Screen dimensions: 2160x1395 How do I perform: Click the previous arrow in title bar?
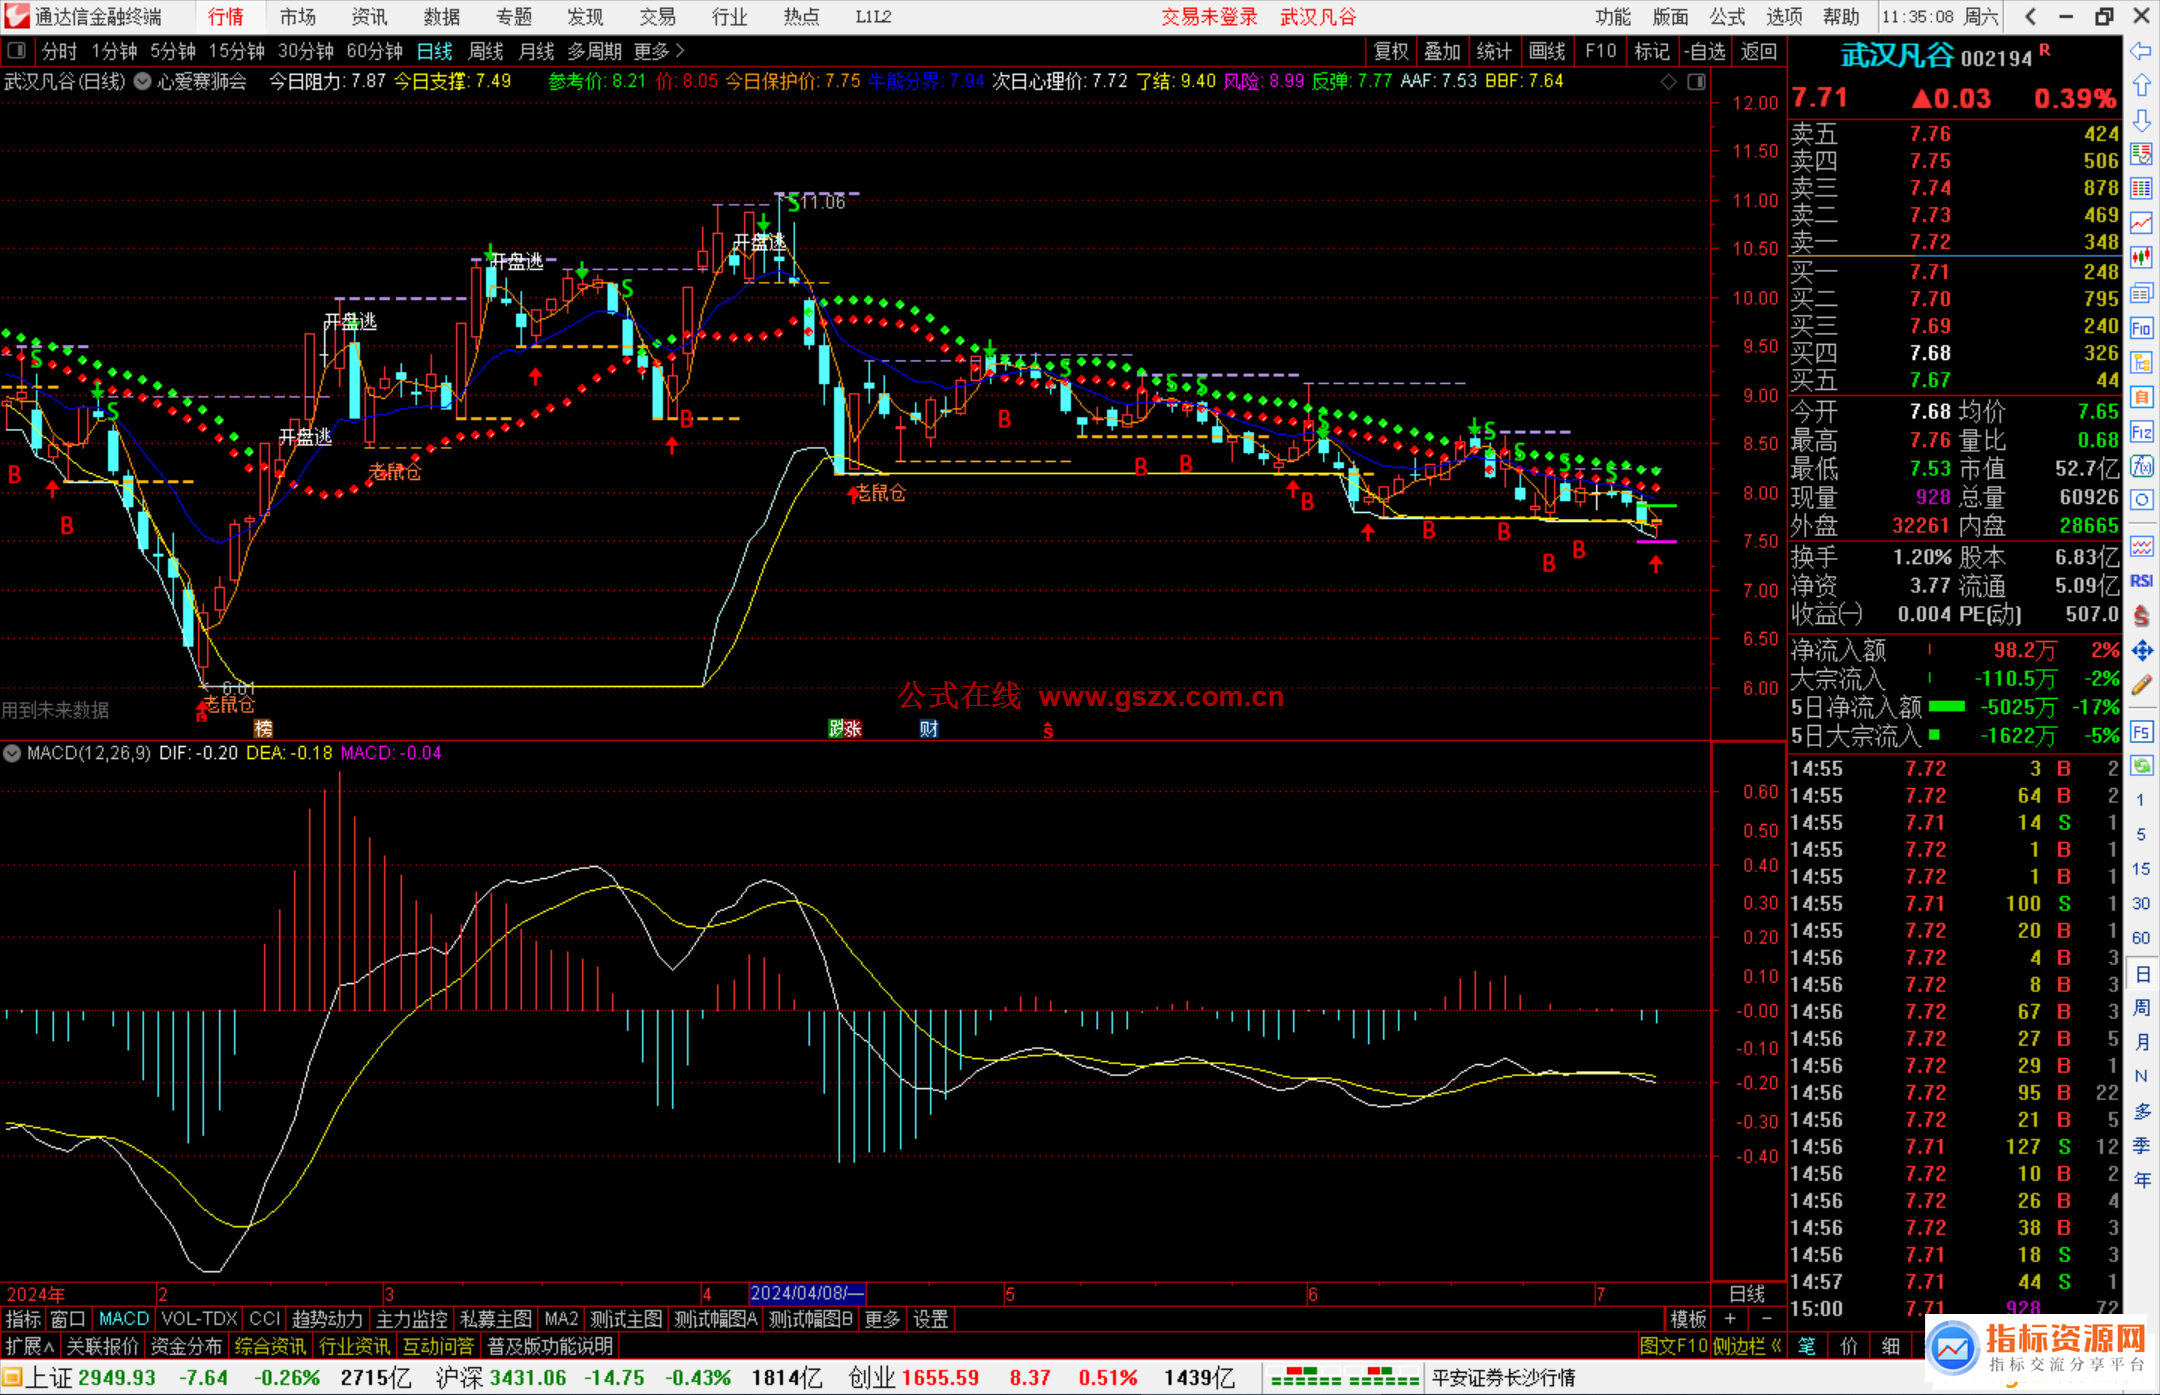click(x=2030, y=16)
